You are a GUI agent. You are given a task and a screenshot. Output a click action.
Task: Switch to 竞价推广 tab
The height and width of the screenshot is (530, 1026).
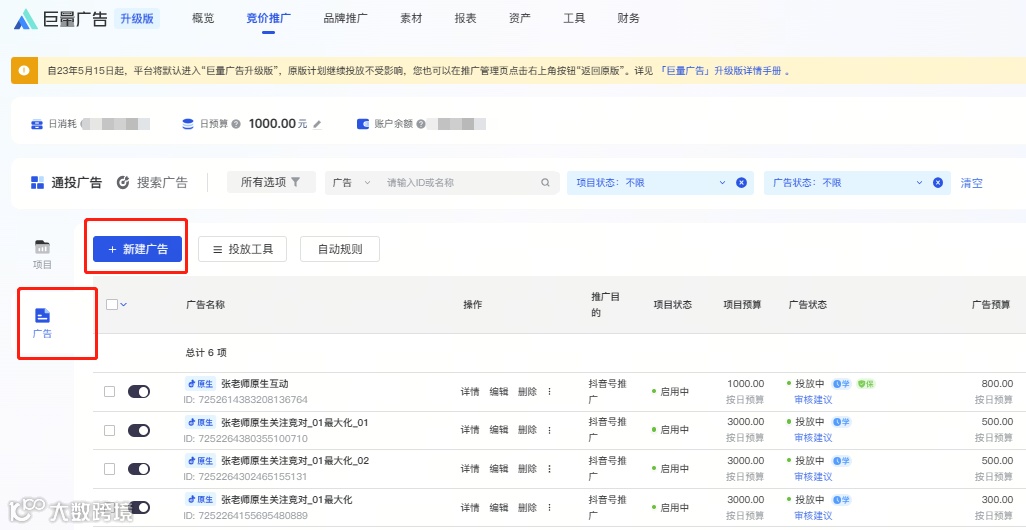point(268,18)
